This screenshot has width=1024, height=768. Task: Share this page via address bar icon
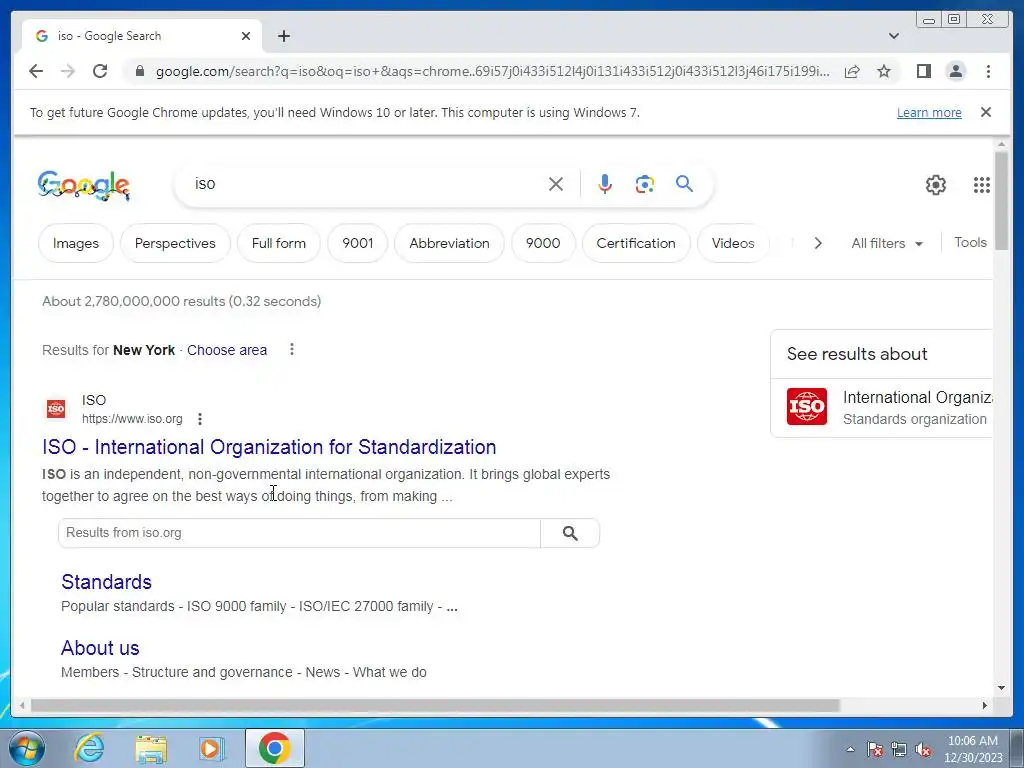point(852,71)
